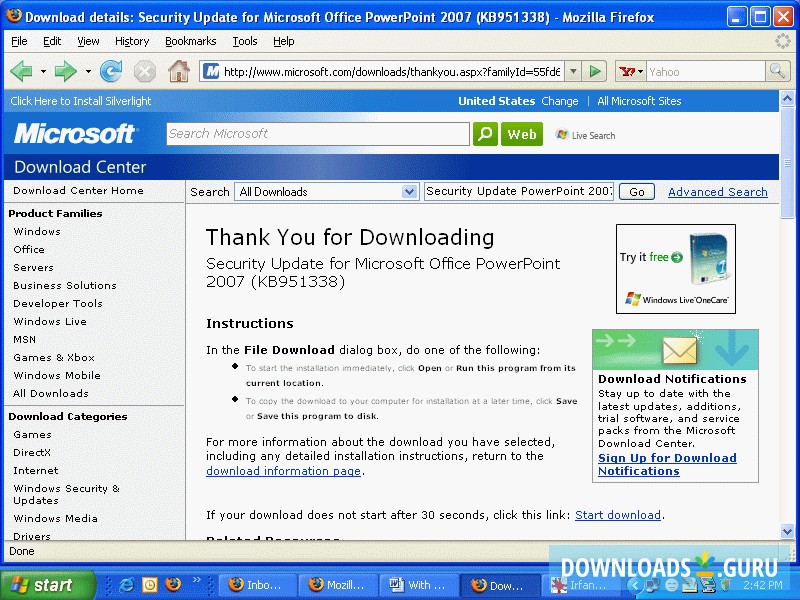Open the search engine selector dropdown
The width and height of the screenshot is (800, 600).
[x=640, y=71]
